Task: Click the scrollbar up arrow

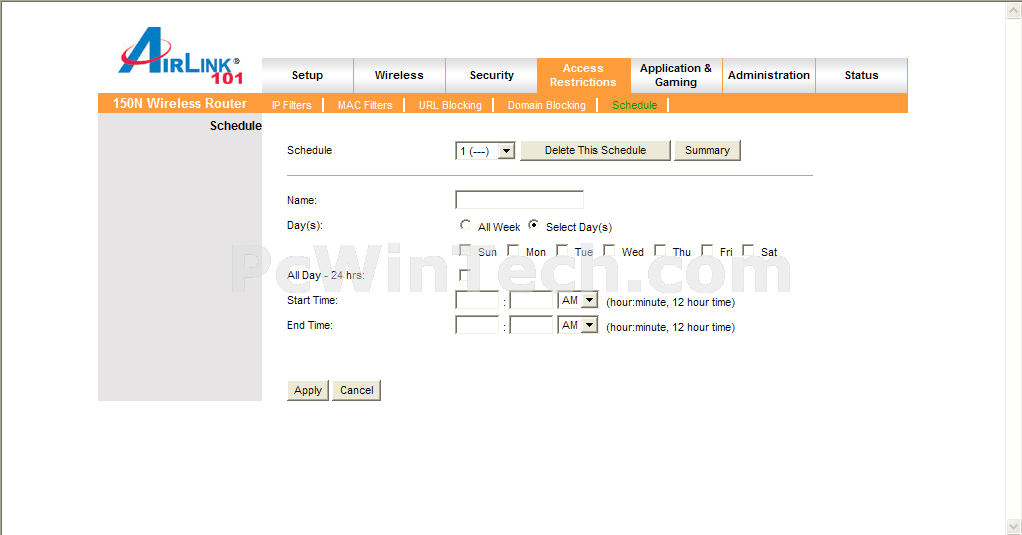Action: [1014, 10]
